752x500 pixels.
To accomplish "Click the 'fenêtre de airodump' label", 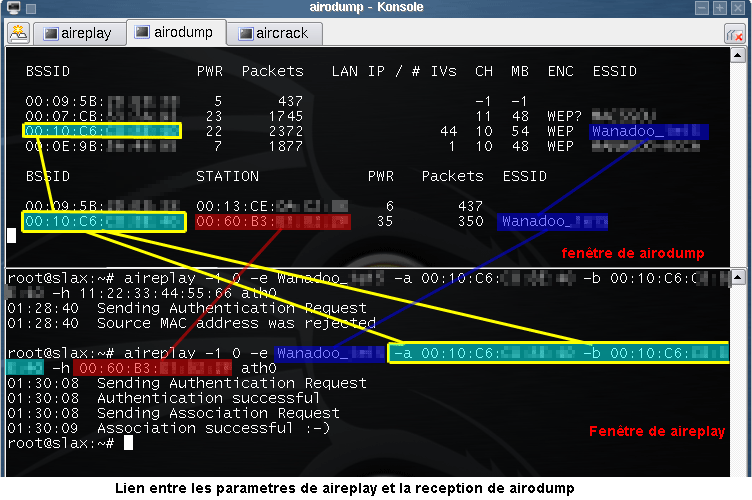I will coord(633,253).
